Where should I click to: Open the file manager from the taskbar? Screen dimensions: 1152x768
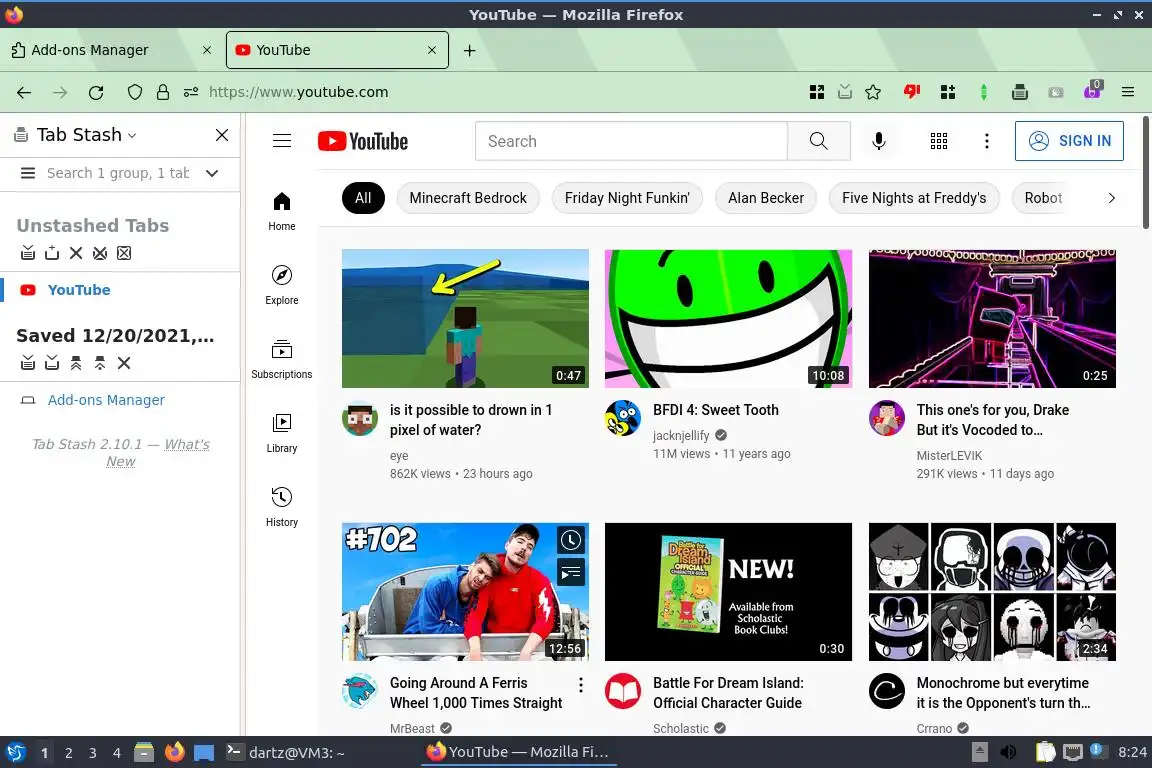(x=144, y=753)
